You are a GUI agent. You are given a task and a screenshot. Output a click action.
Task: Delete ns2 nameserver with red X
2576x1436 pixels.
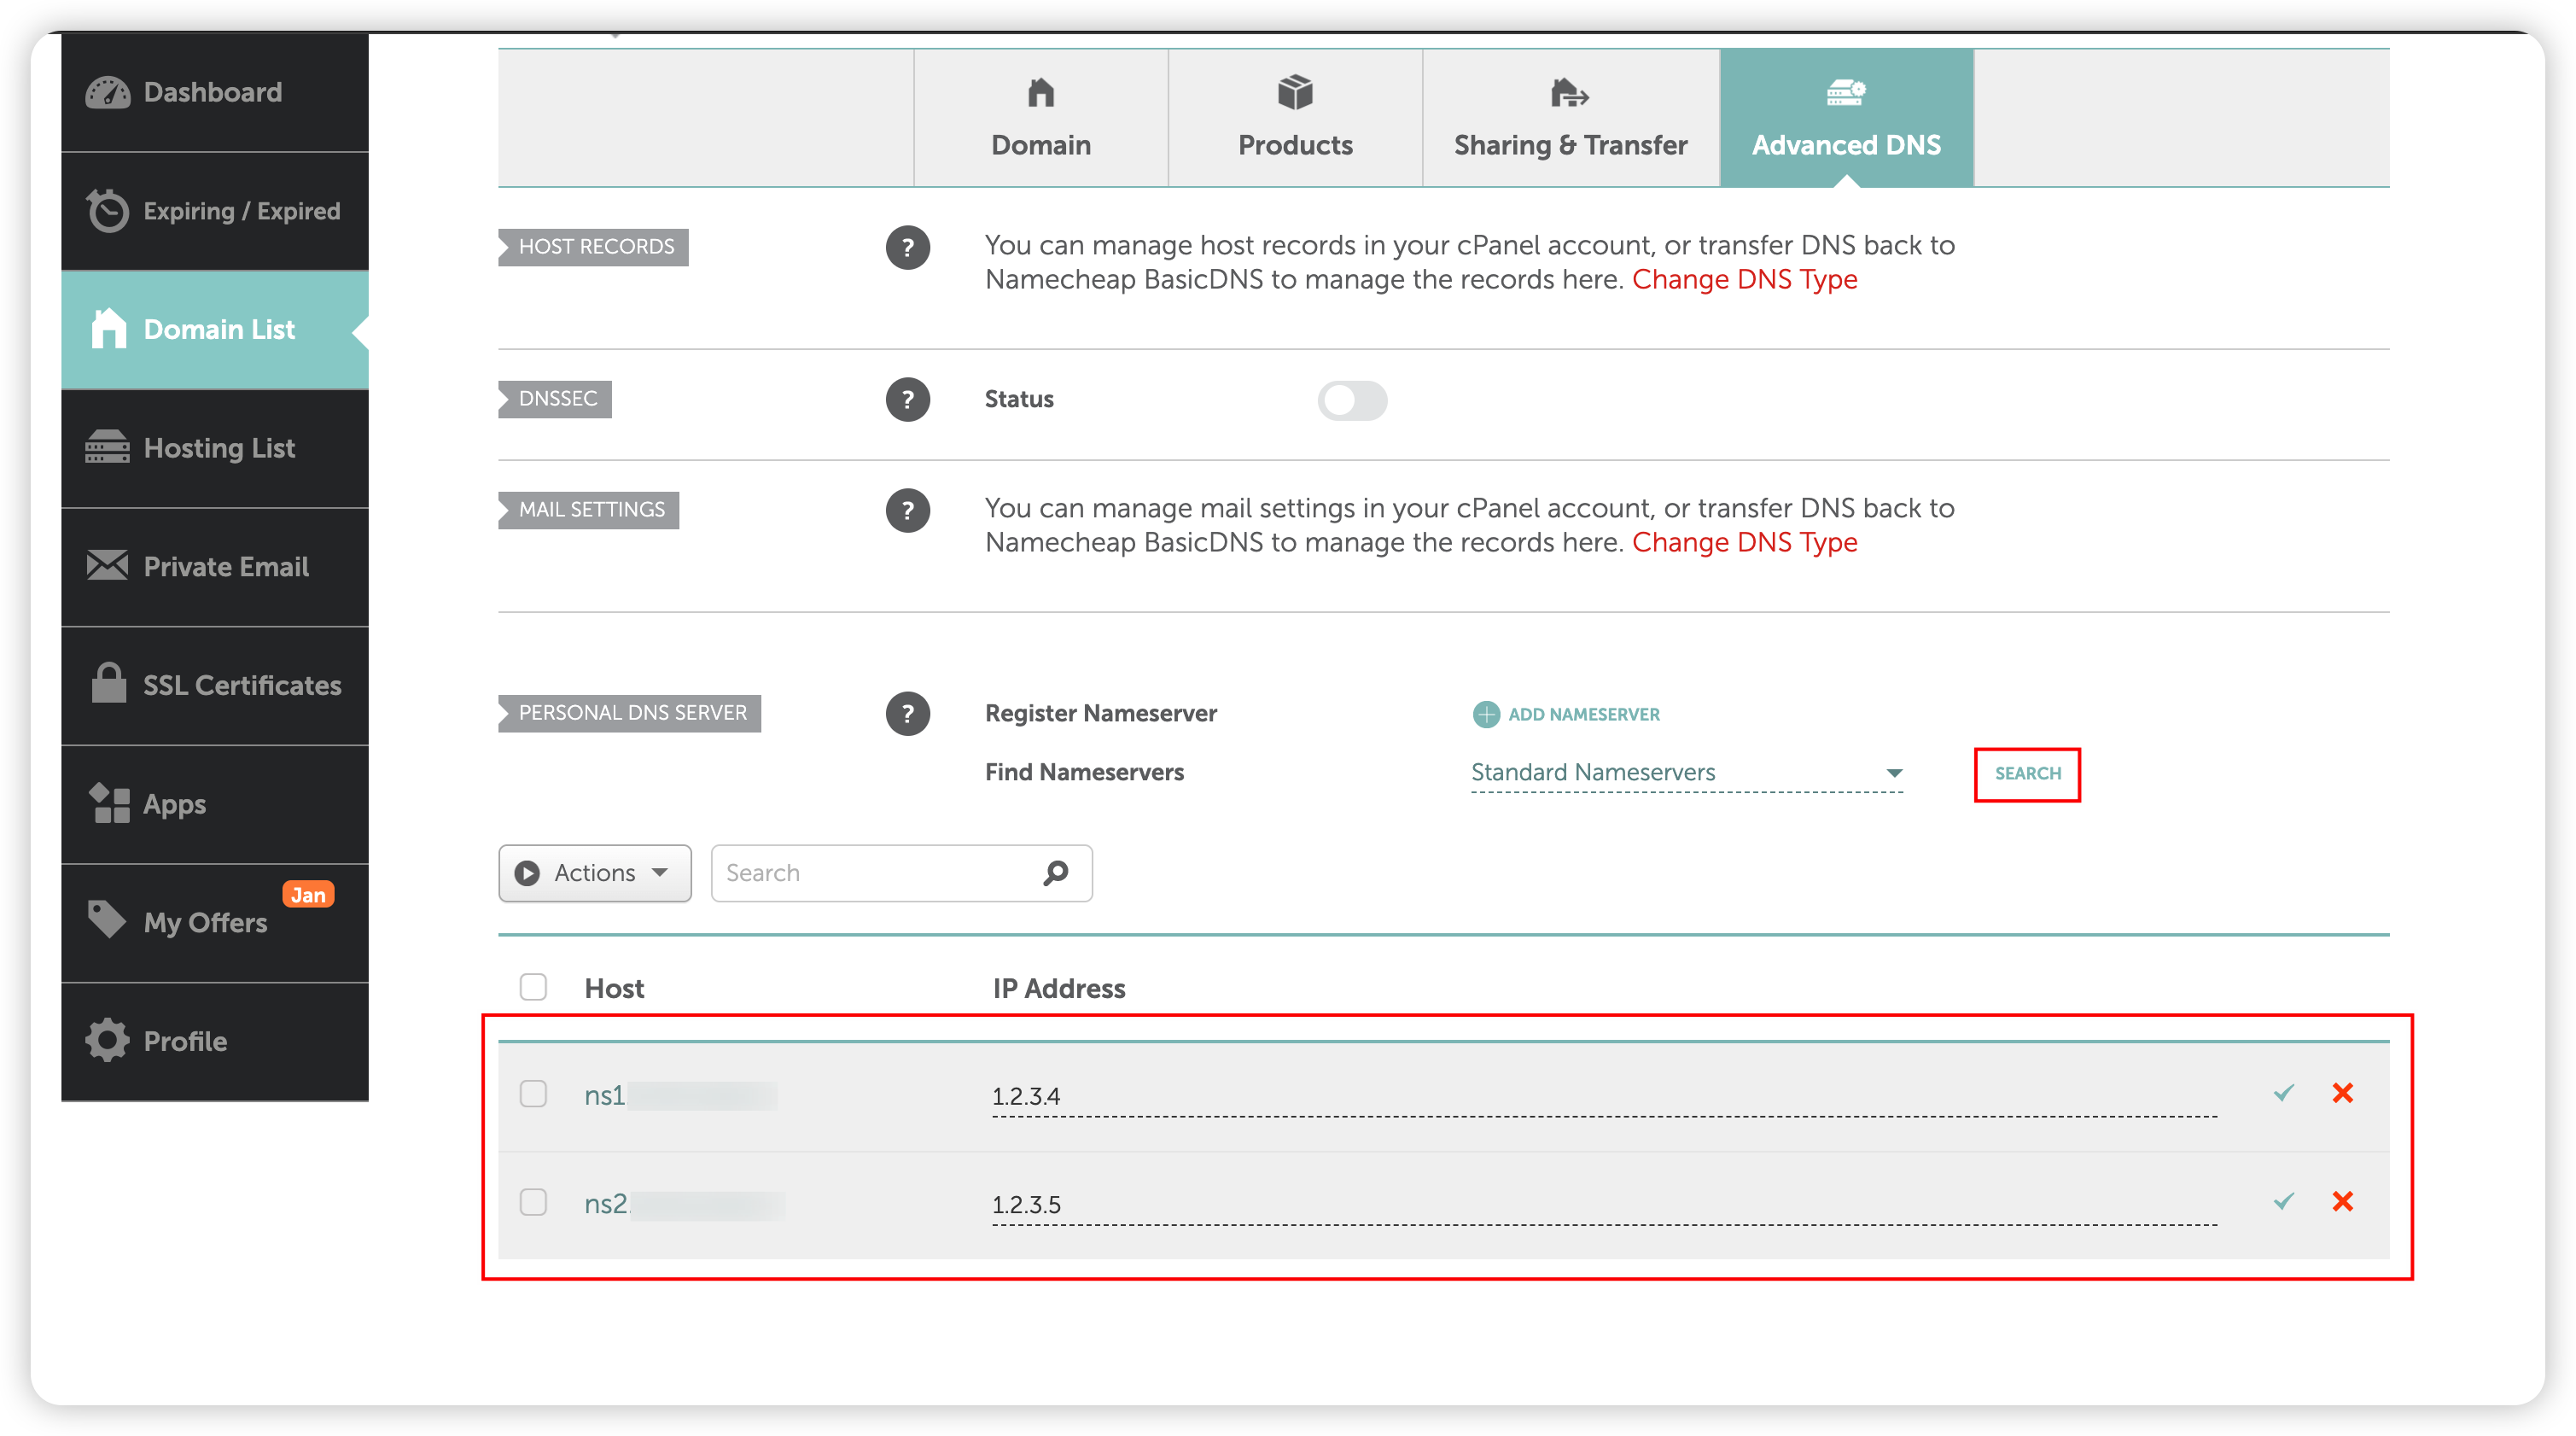point(2342,1201)
